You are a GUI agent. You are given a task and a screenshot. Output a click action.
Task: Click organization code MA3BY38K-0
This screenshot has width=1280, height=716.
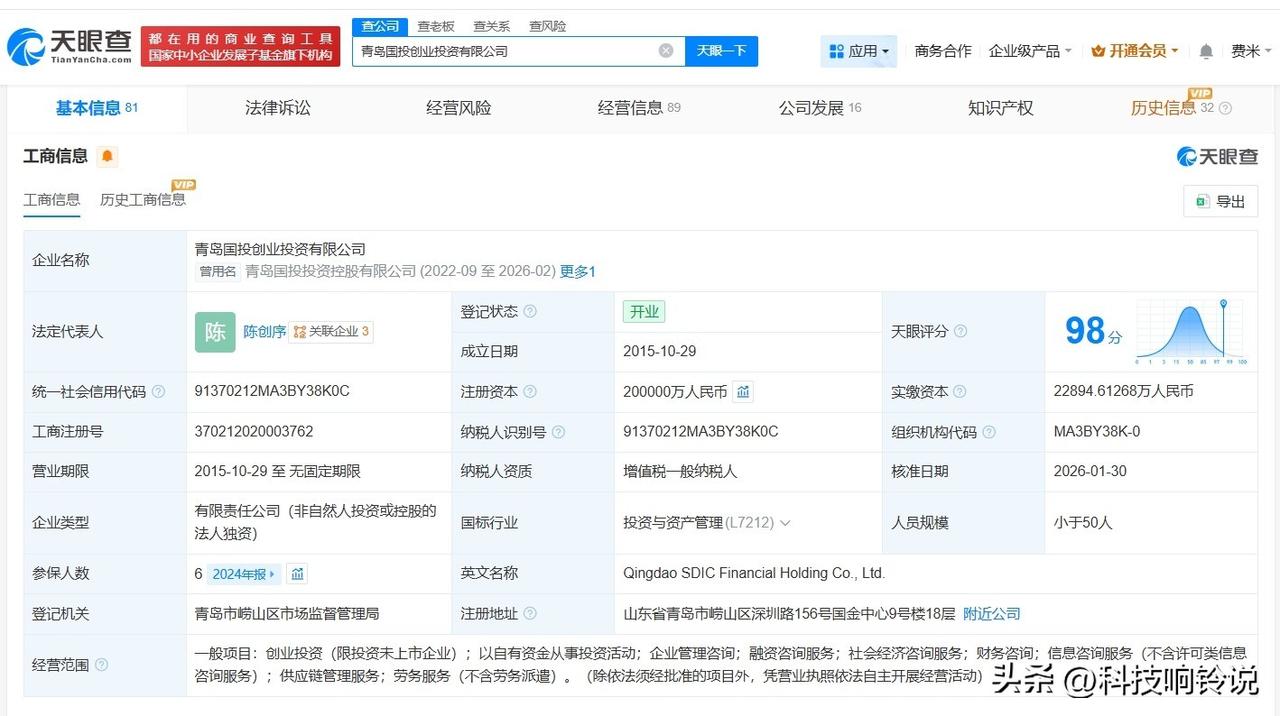1097,432
